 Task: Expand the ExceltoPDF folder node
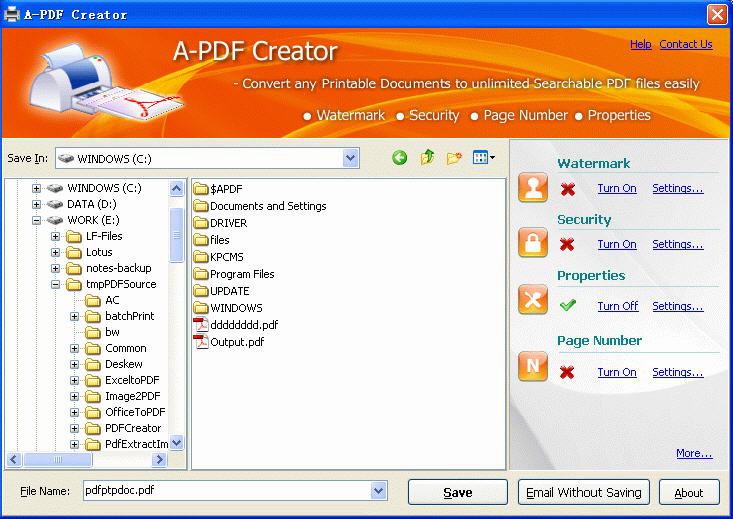(x=74, y=380)
